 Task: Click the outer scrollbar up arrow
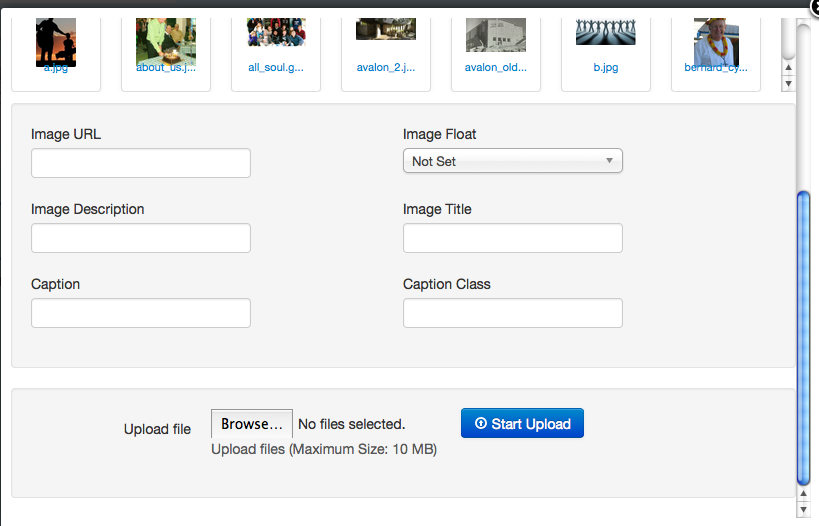pos(802,493)
